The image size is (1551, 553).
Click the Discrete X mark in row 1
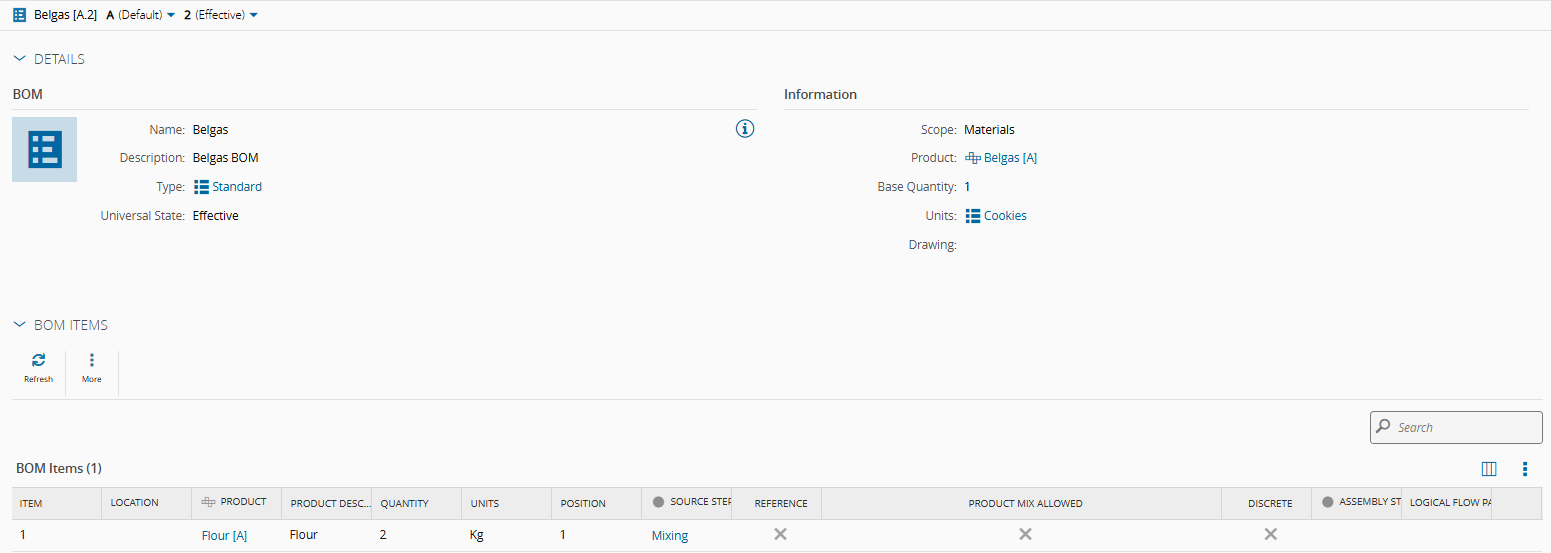point(1270,535)
